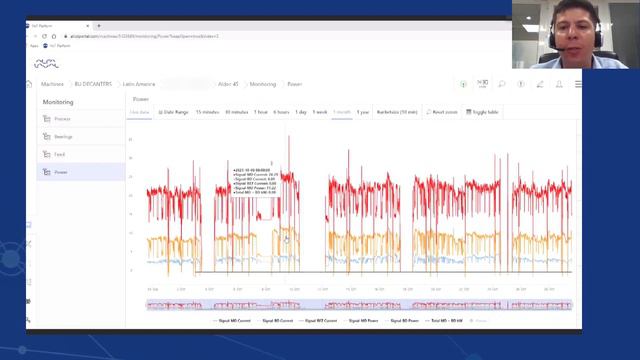Click the wave company logo
This screenshot has height=360, width=640.
click(x=46, y=63)
